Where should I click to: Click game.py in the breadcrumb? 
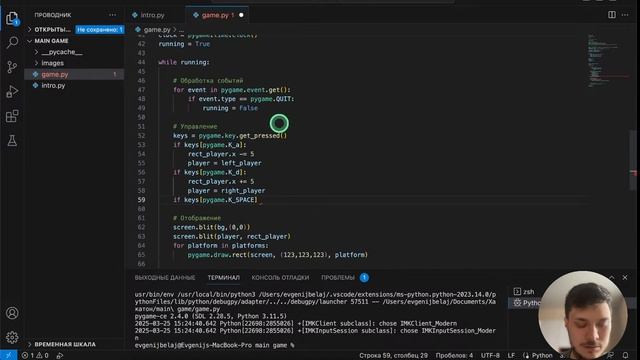(157, 30)
